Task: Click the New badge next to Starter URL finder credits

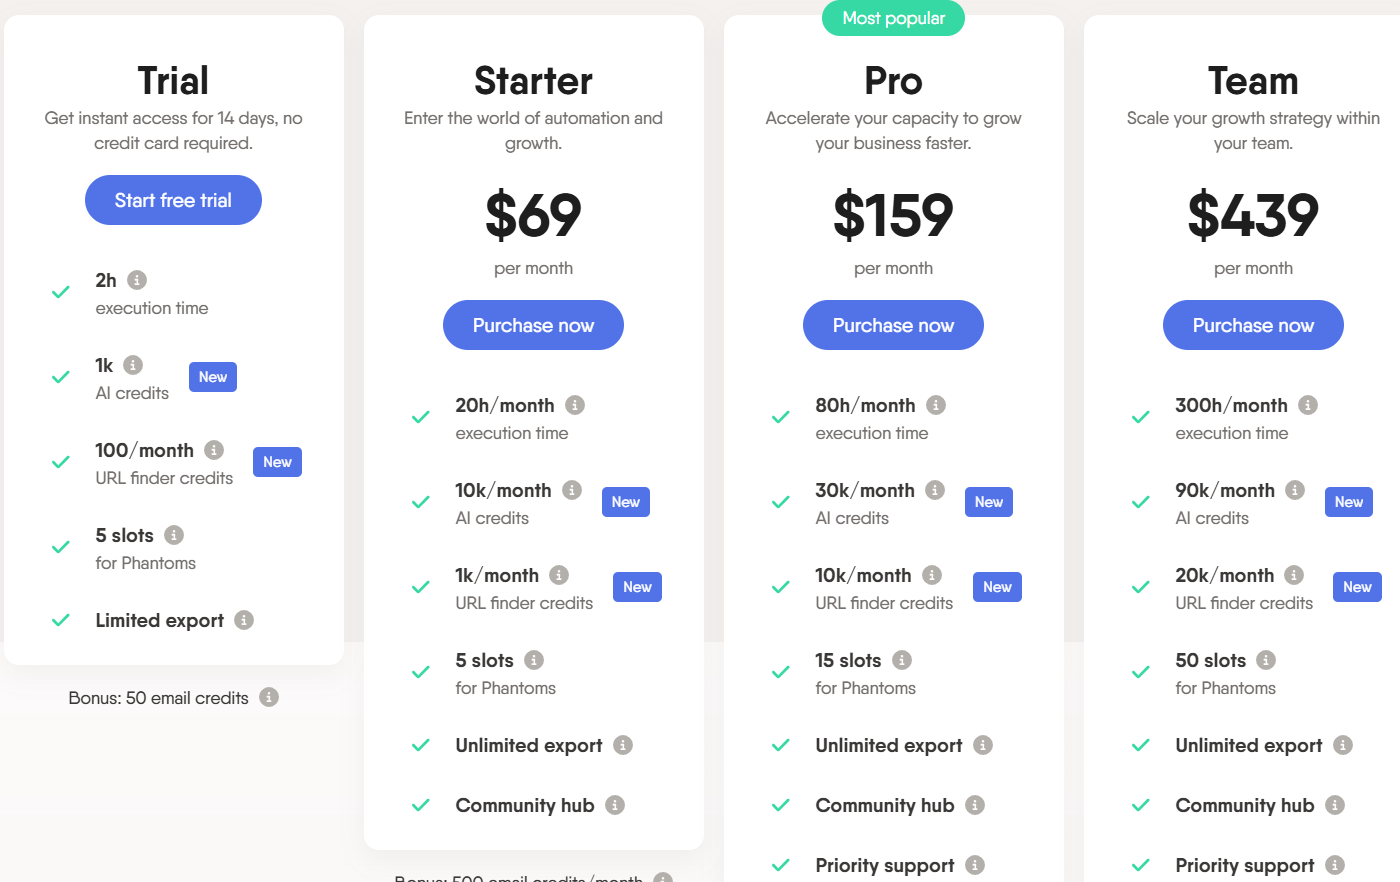Action: pos(637,587)
